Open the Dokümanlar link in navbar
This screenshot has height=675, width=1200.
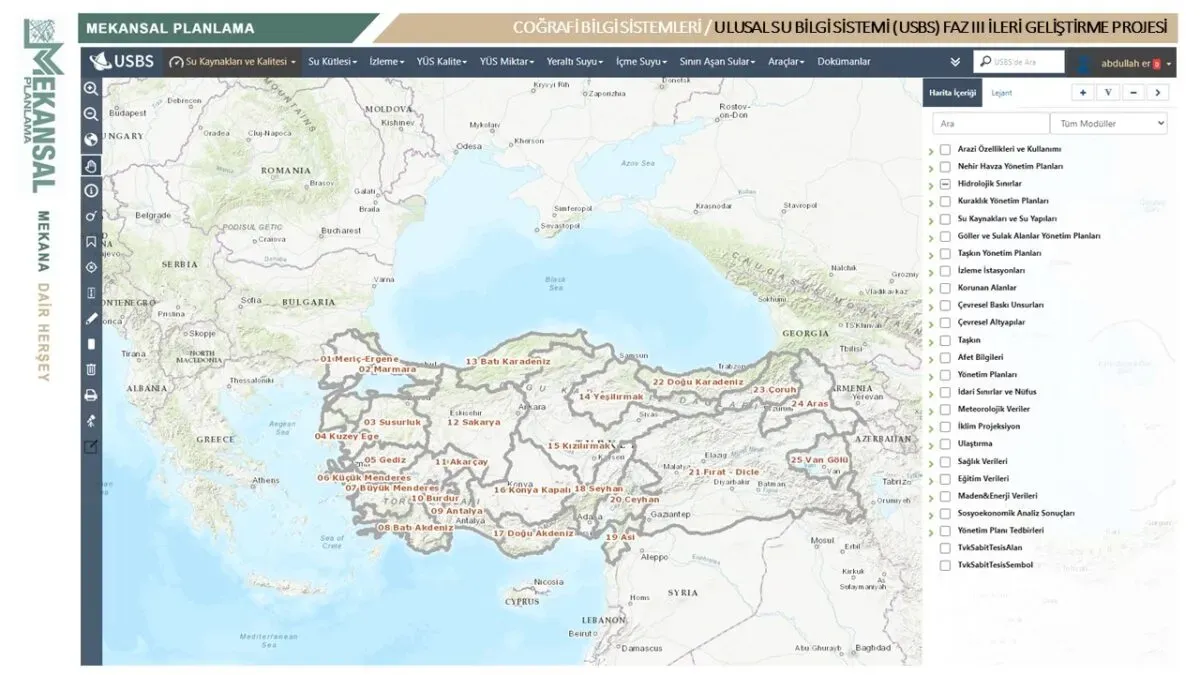pos(844,62)
